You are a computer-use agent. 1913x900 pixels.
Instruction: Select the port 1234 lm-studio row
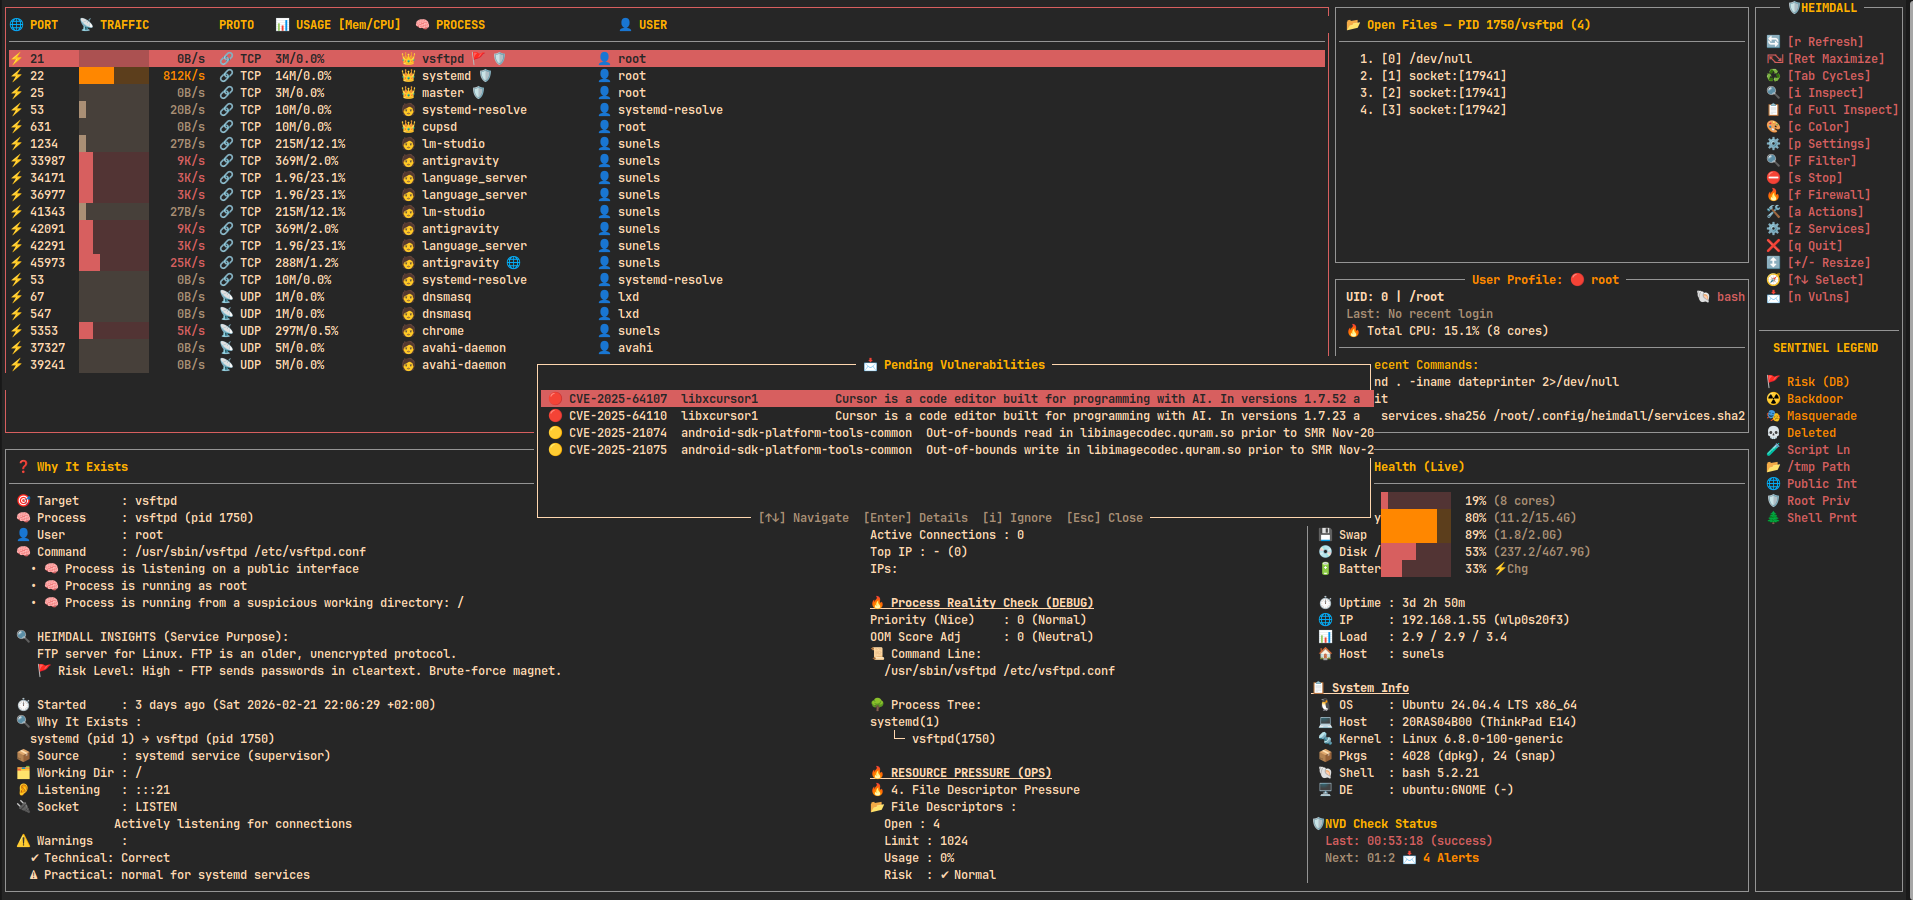(667, 144)
